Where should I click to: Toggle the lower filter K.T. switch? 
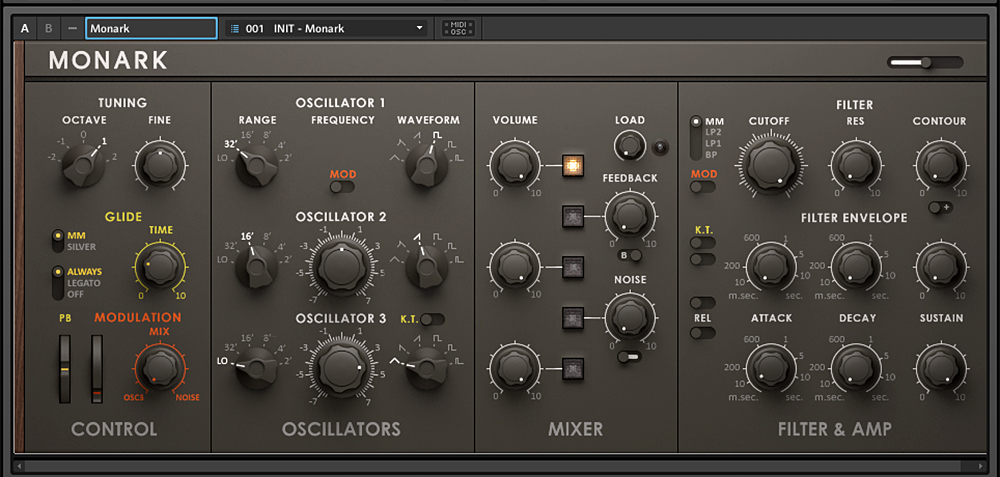702,258
